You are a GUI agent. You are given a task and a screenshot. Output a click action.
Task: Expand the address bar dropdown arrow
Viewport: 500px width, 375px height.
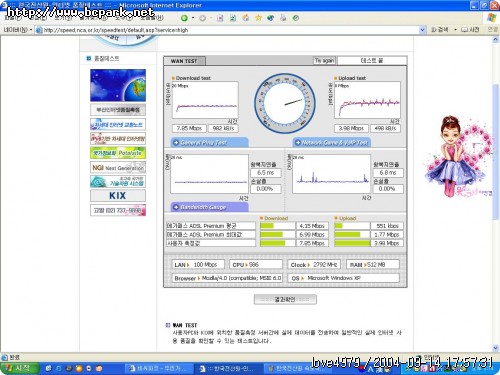point(422,30)
